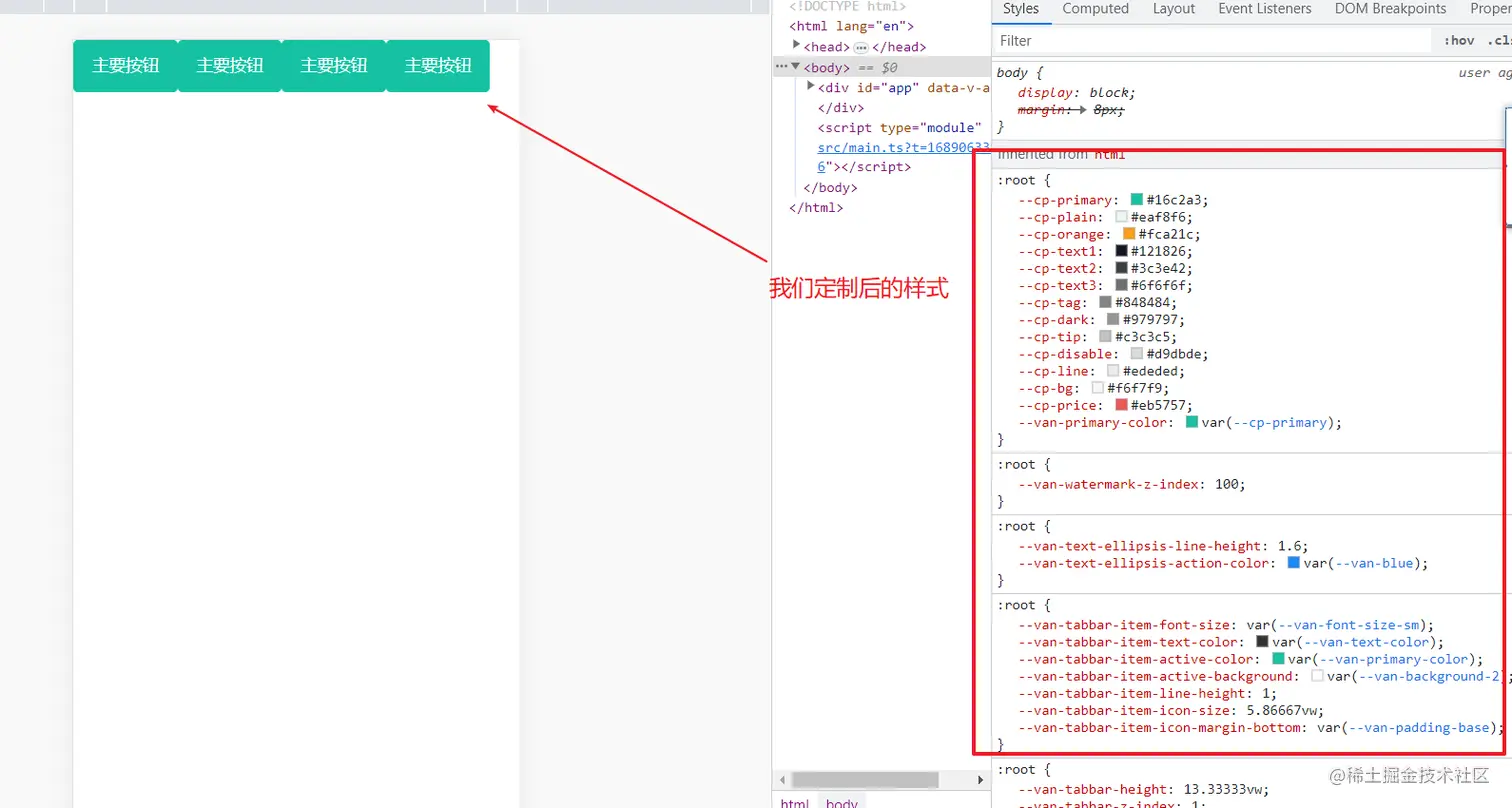
Task: Collapse the body element node
Action: coord(796,67)
